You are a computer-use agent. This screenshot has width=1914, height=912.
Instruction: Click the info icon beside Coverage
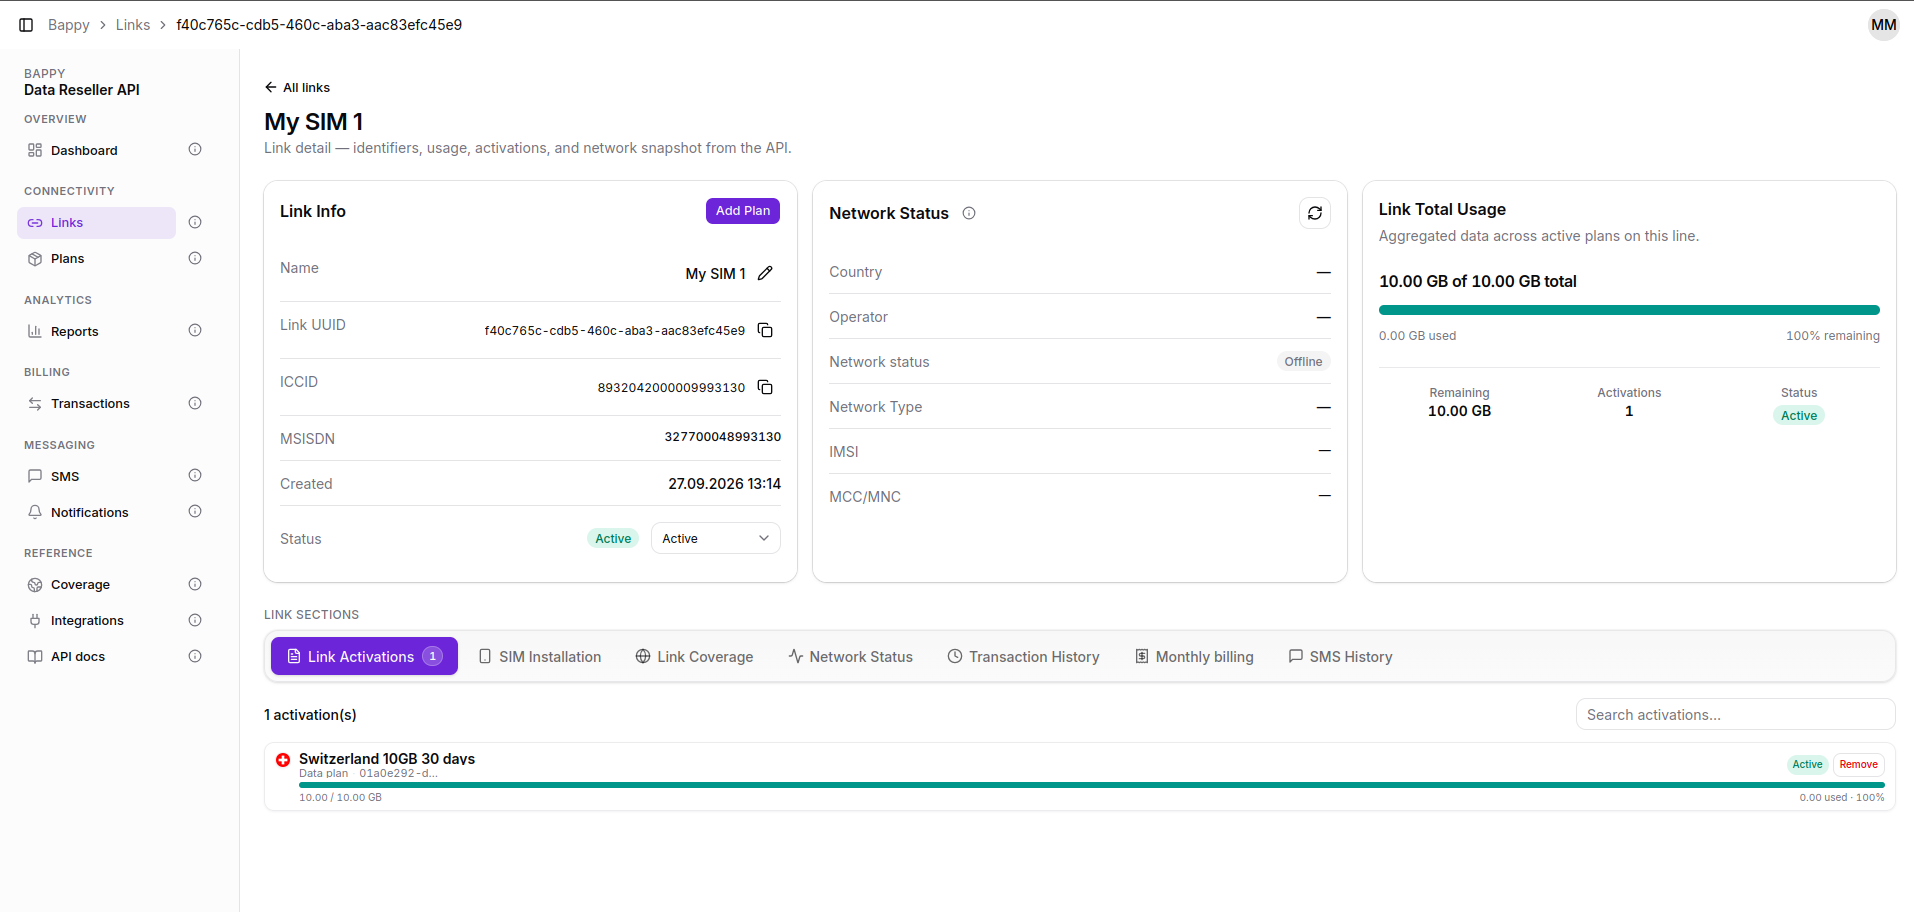[x=195, y=584]
